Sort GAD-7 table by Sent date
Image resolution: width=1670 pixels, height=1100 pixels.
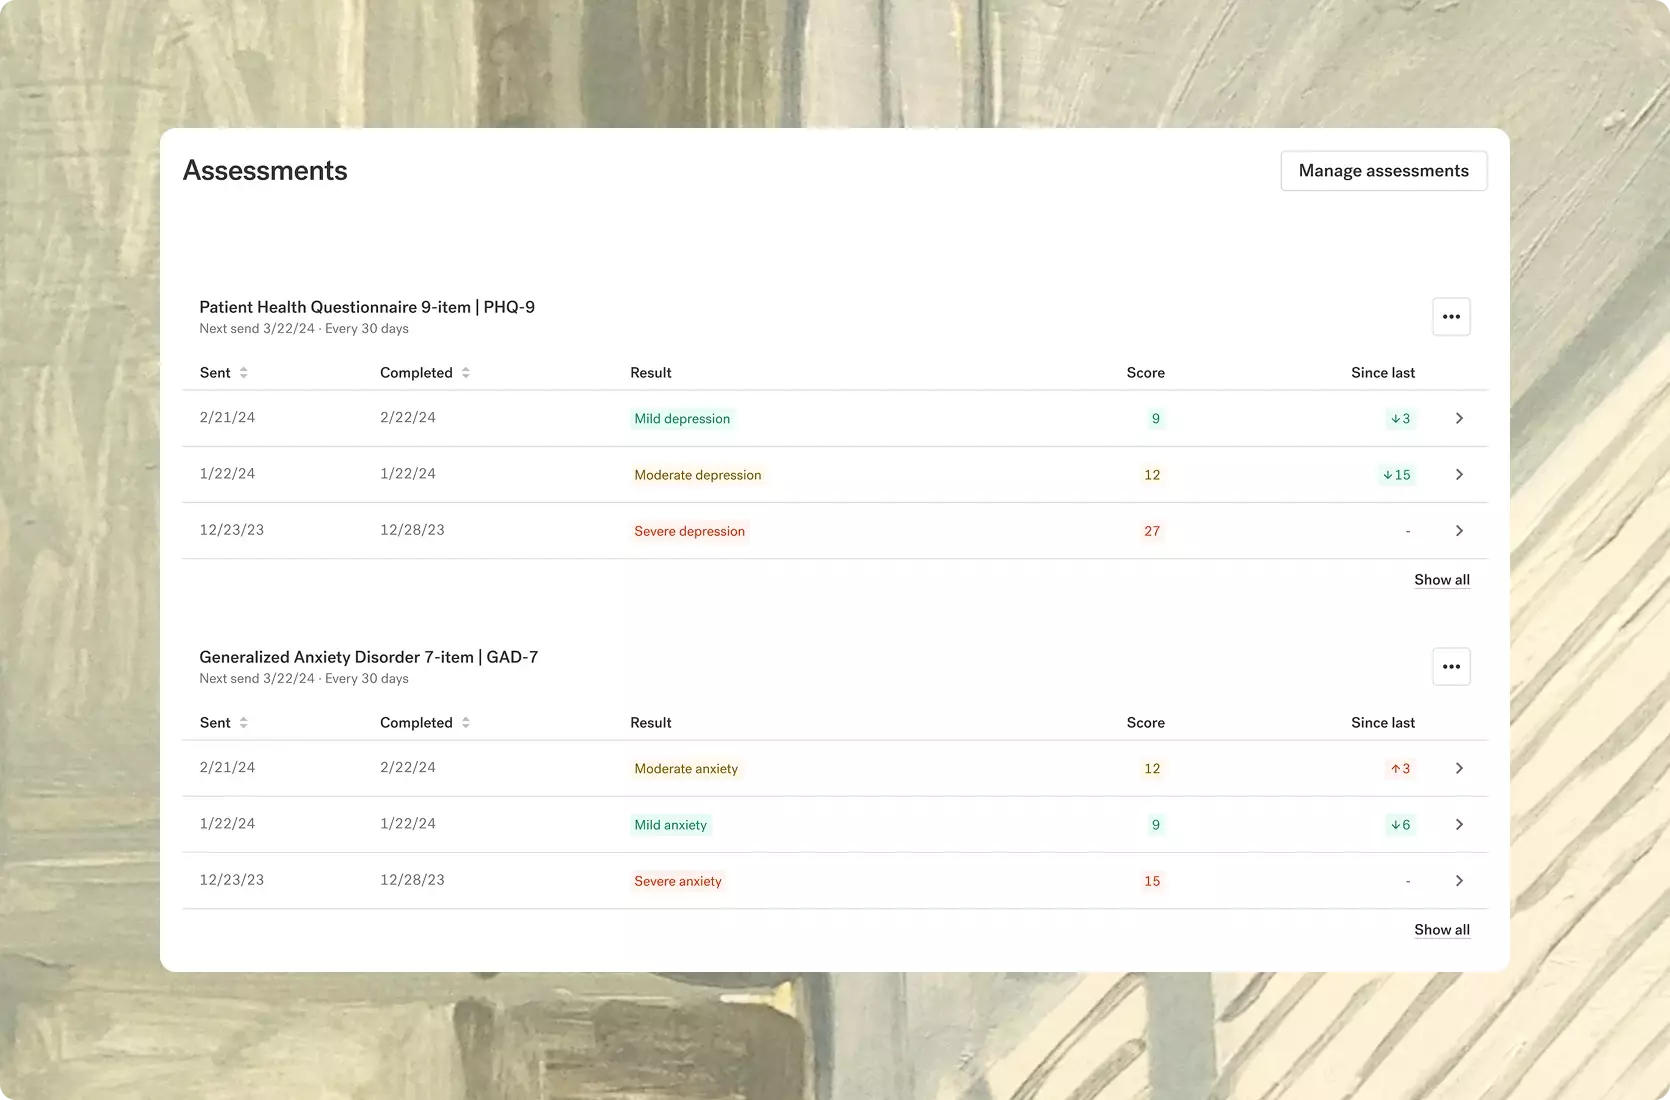pyautogui.click(x=243, y=723)
